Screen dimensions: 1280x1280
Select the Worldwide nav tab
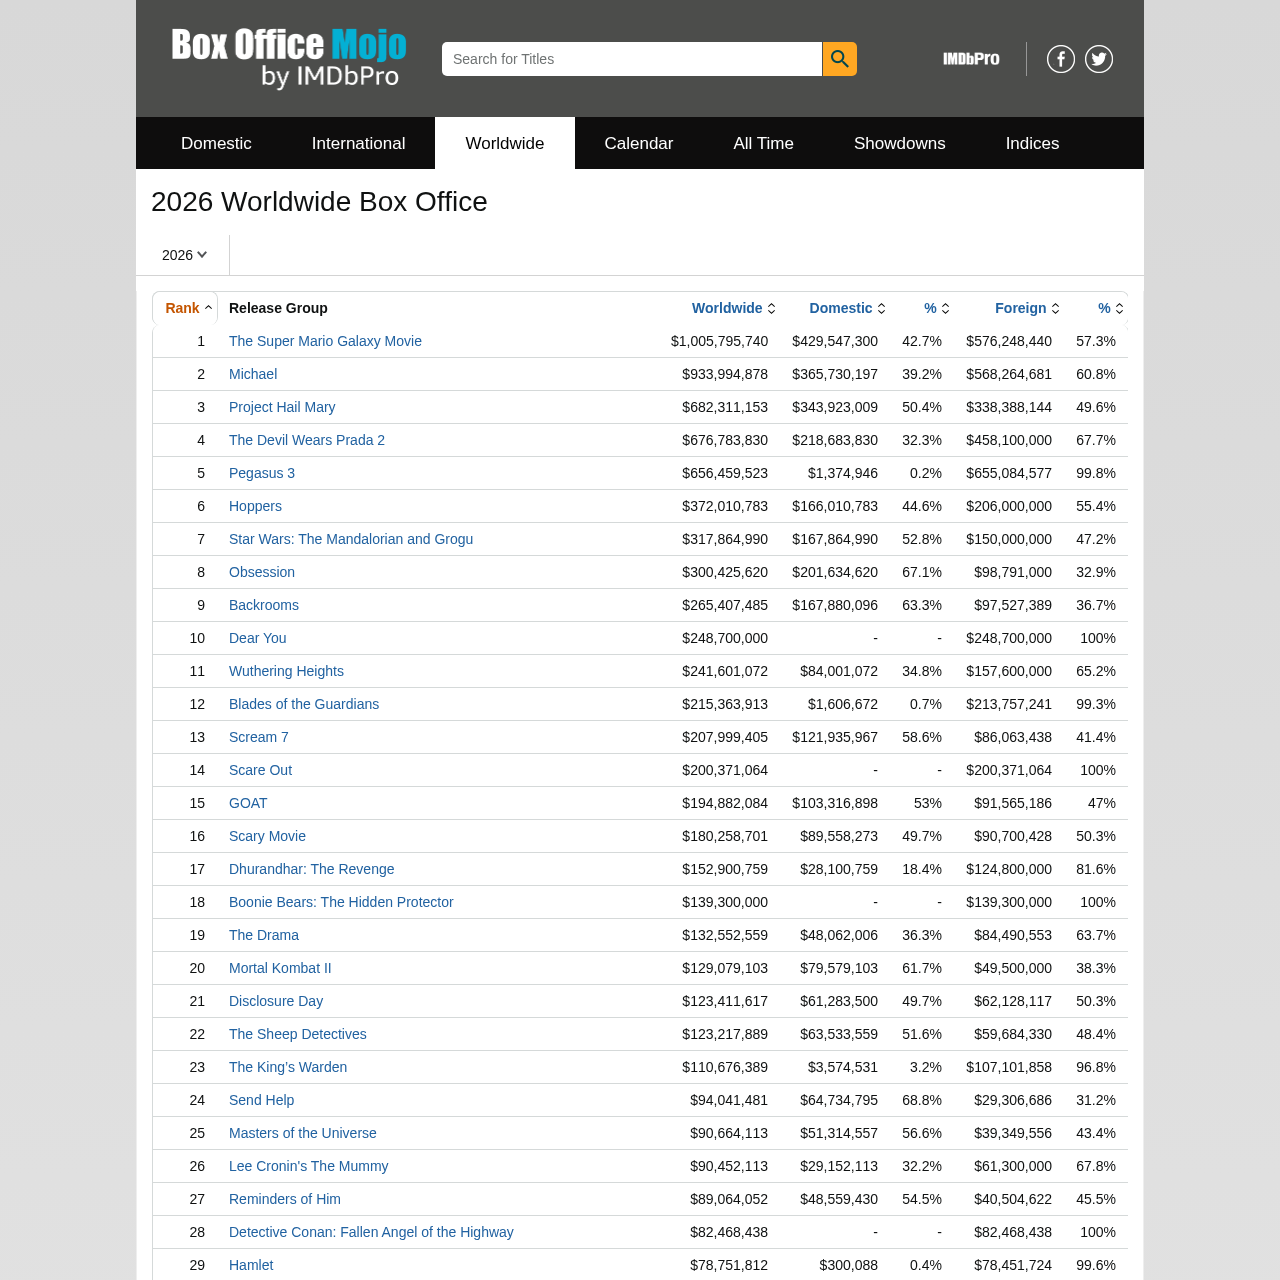click(x=505, y=143)
